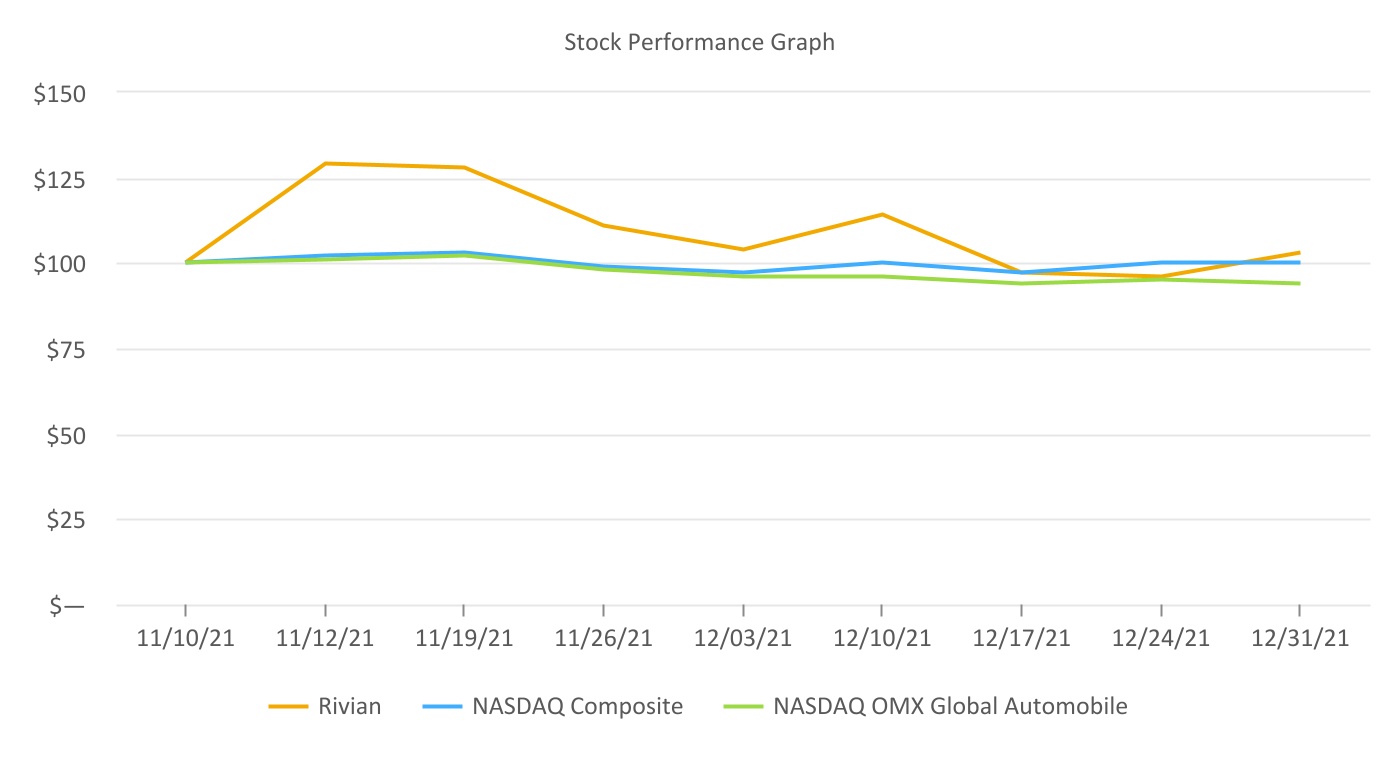Select the 12/17/21 date label
This screenshot has height=760, width=1400.
1021,639
